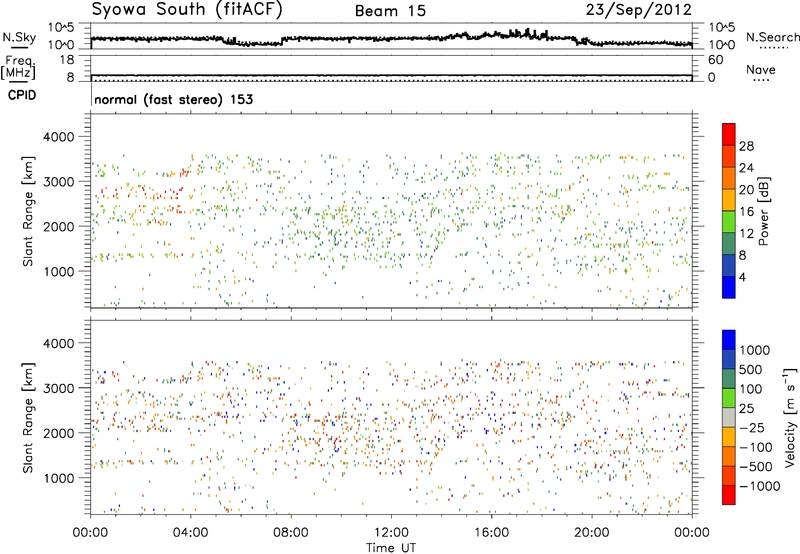Click the 'Time UT' axis title
The height and width of the screenshot is (554, 800).
coord(391,548)
